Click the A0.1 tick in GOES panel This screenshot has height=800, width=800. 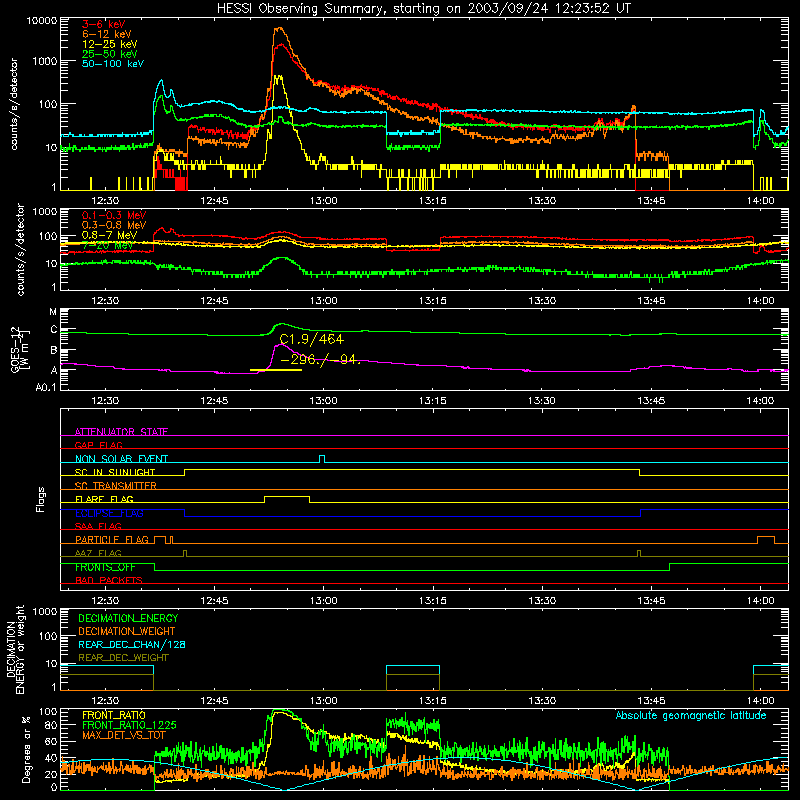click(45, 387)
